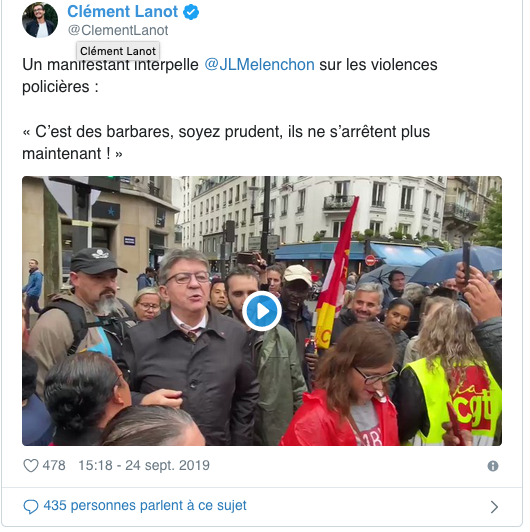Click the "C'est des barbares" quote text
The image size is (530, 532).
105,132
